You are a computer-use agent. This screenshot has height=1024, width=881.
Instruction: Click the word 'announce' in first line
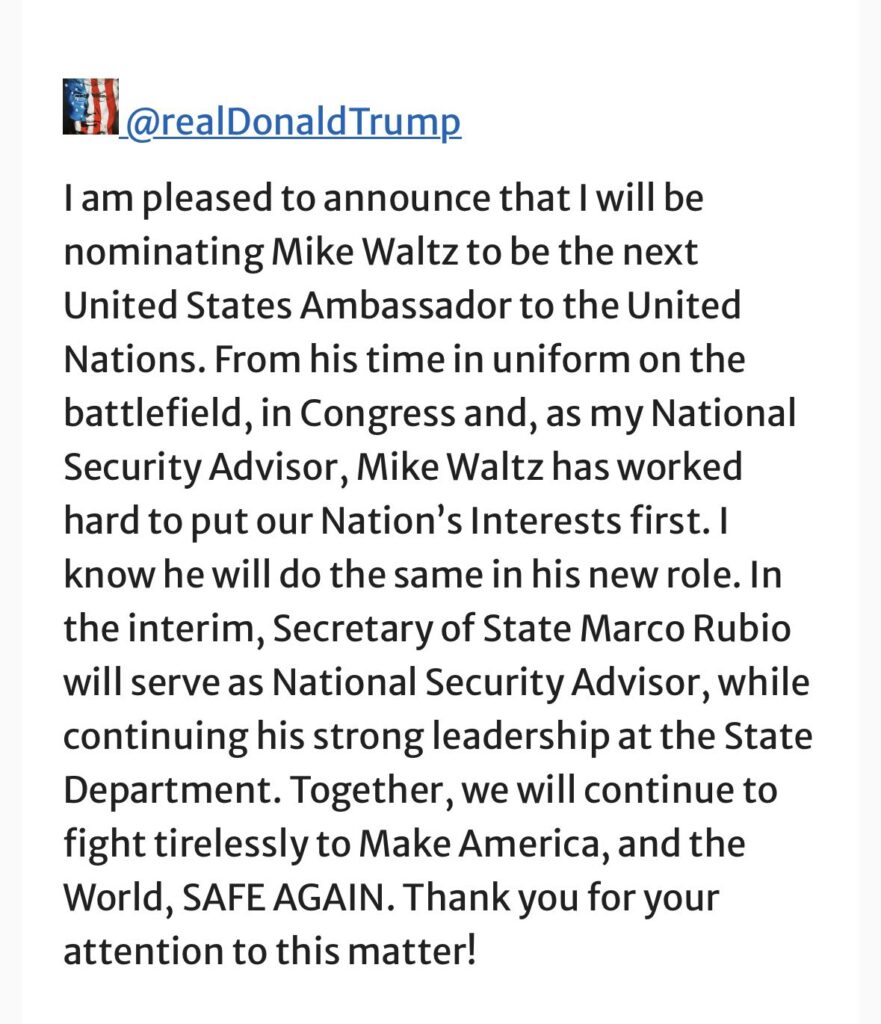click(406, 199)
